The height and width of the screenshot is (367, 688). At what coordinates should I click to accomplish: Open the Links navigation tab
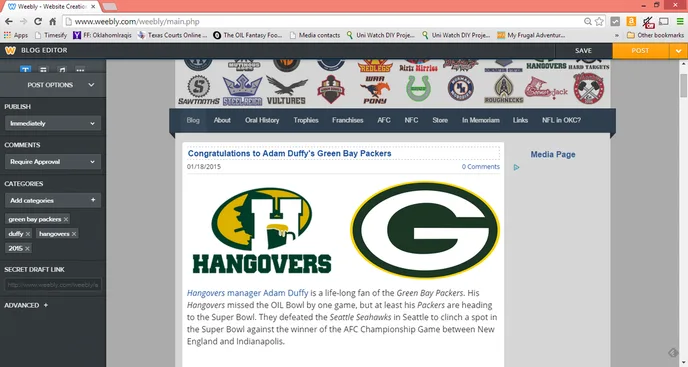click(520, 120)
